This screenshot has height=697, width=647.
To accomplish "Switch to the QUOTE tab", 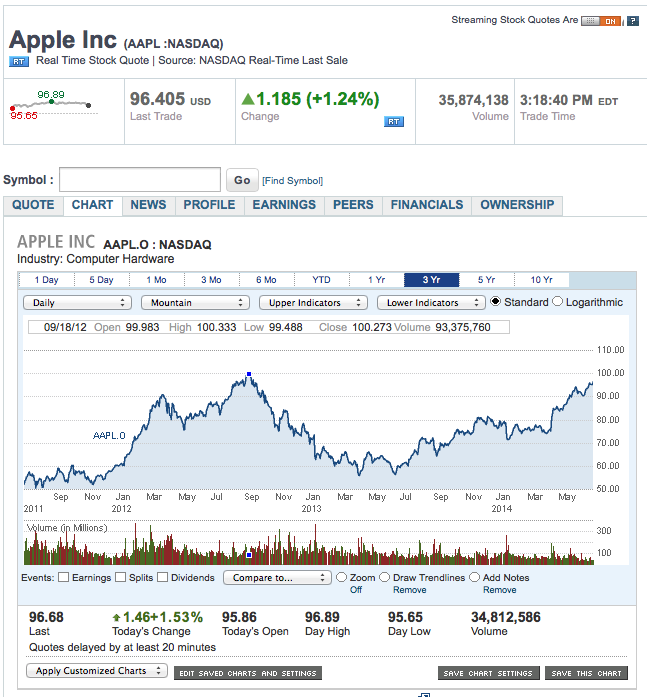I will [33, 205].
